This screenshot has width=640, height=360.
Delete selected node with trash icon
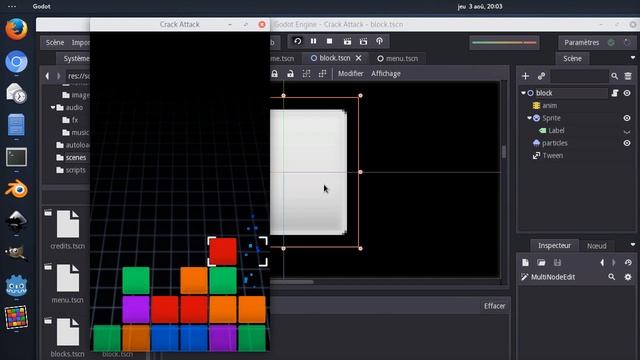pos(628,76)
